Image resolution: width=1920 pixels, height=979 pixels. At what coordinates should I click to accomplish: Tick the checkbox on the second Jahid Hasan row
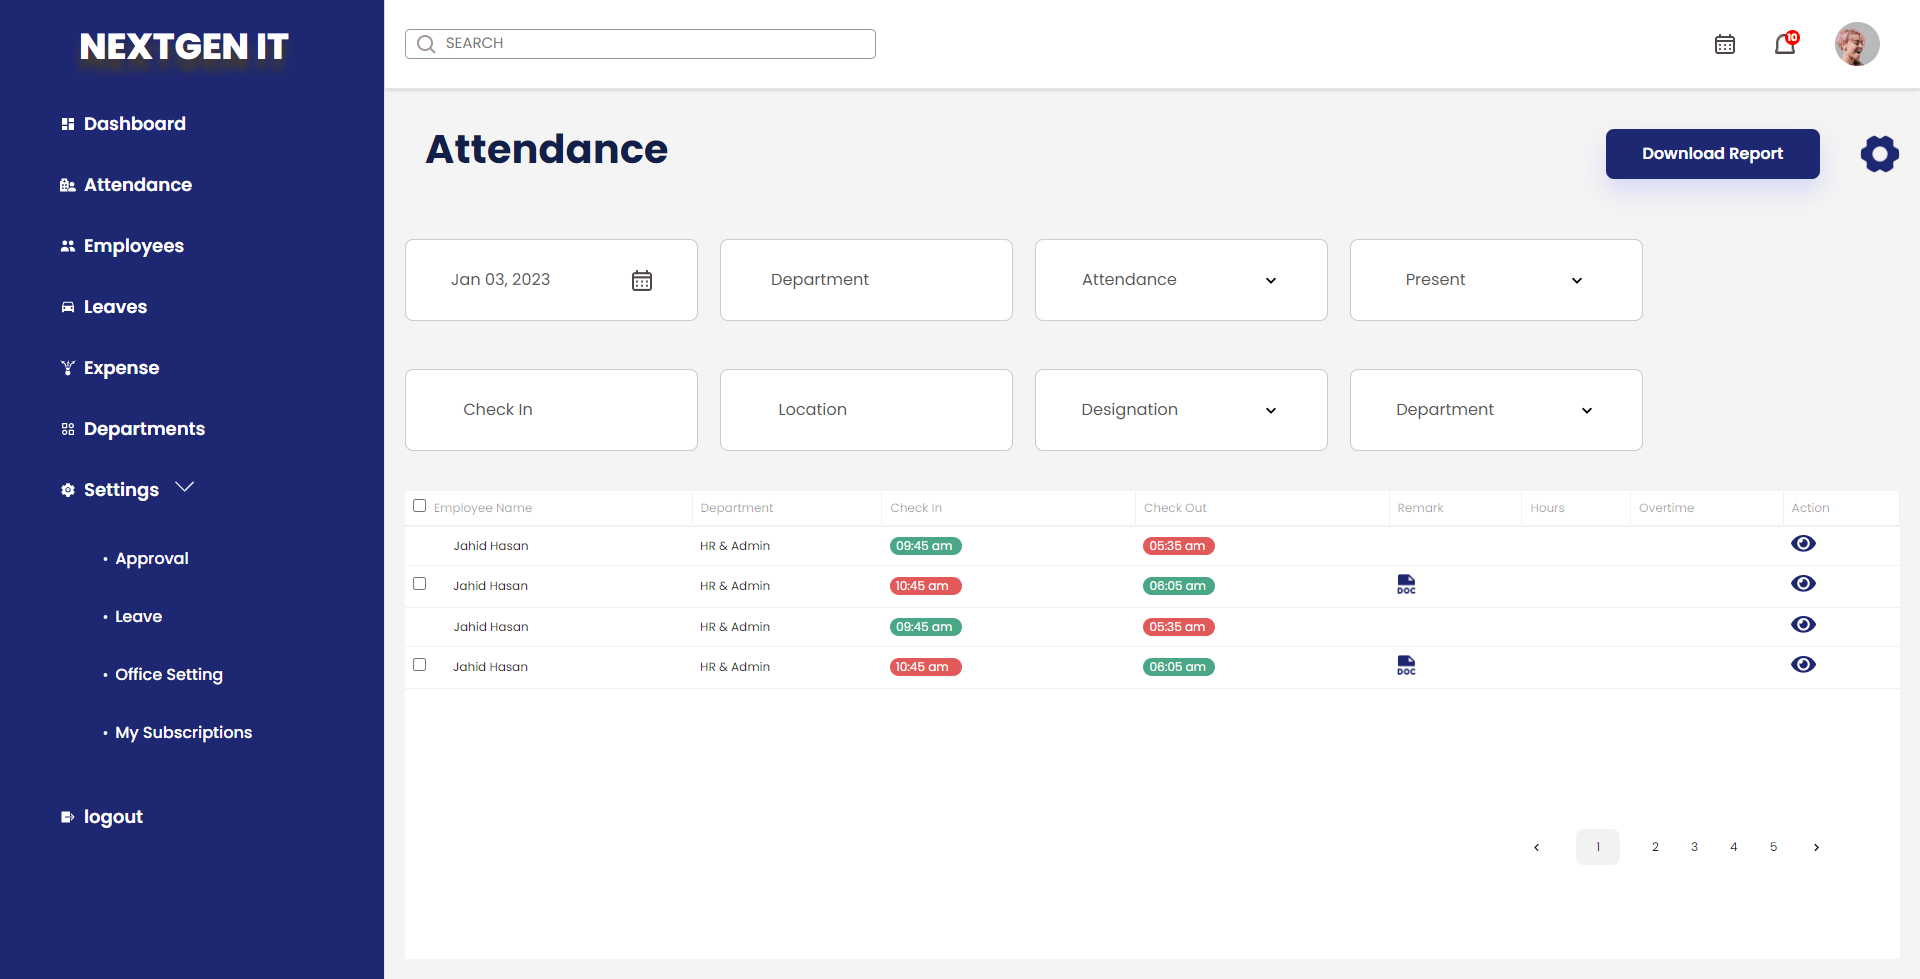point(419,583)
